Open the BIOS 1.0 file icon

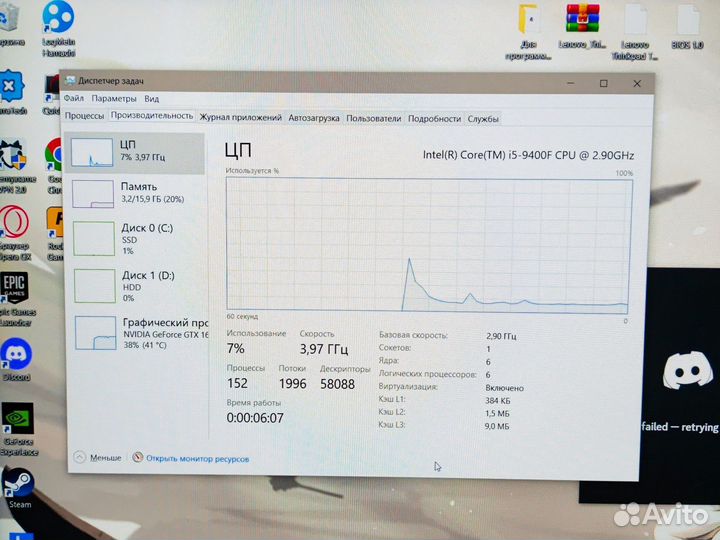click(x=687, y=26)
